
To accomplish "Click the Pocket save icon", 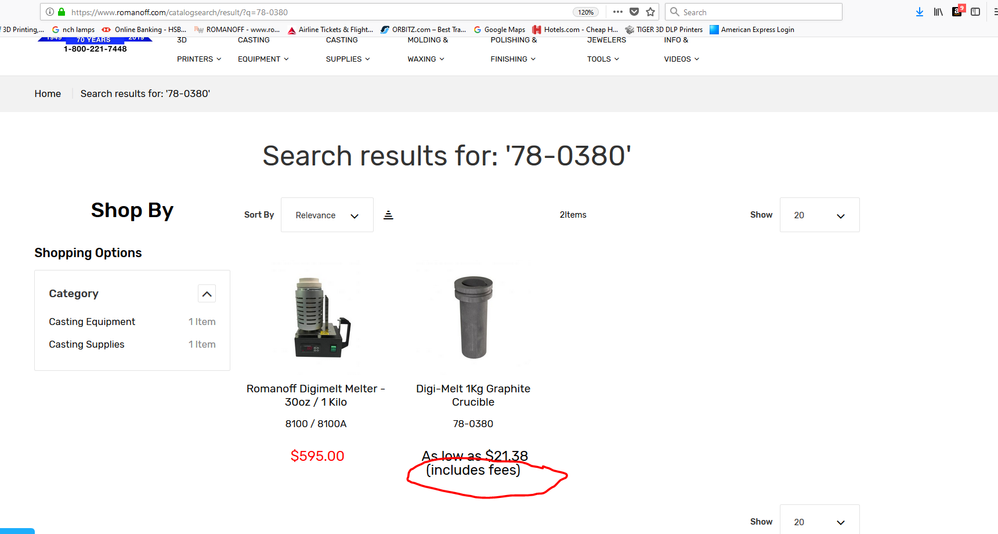I will point(634,12).
